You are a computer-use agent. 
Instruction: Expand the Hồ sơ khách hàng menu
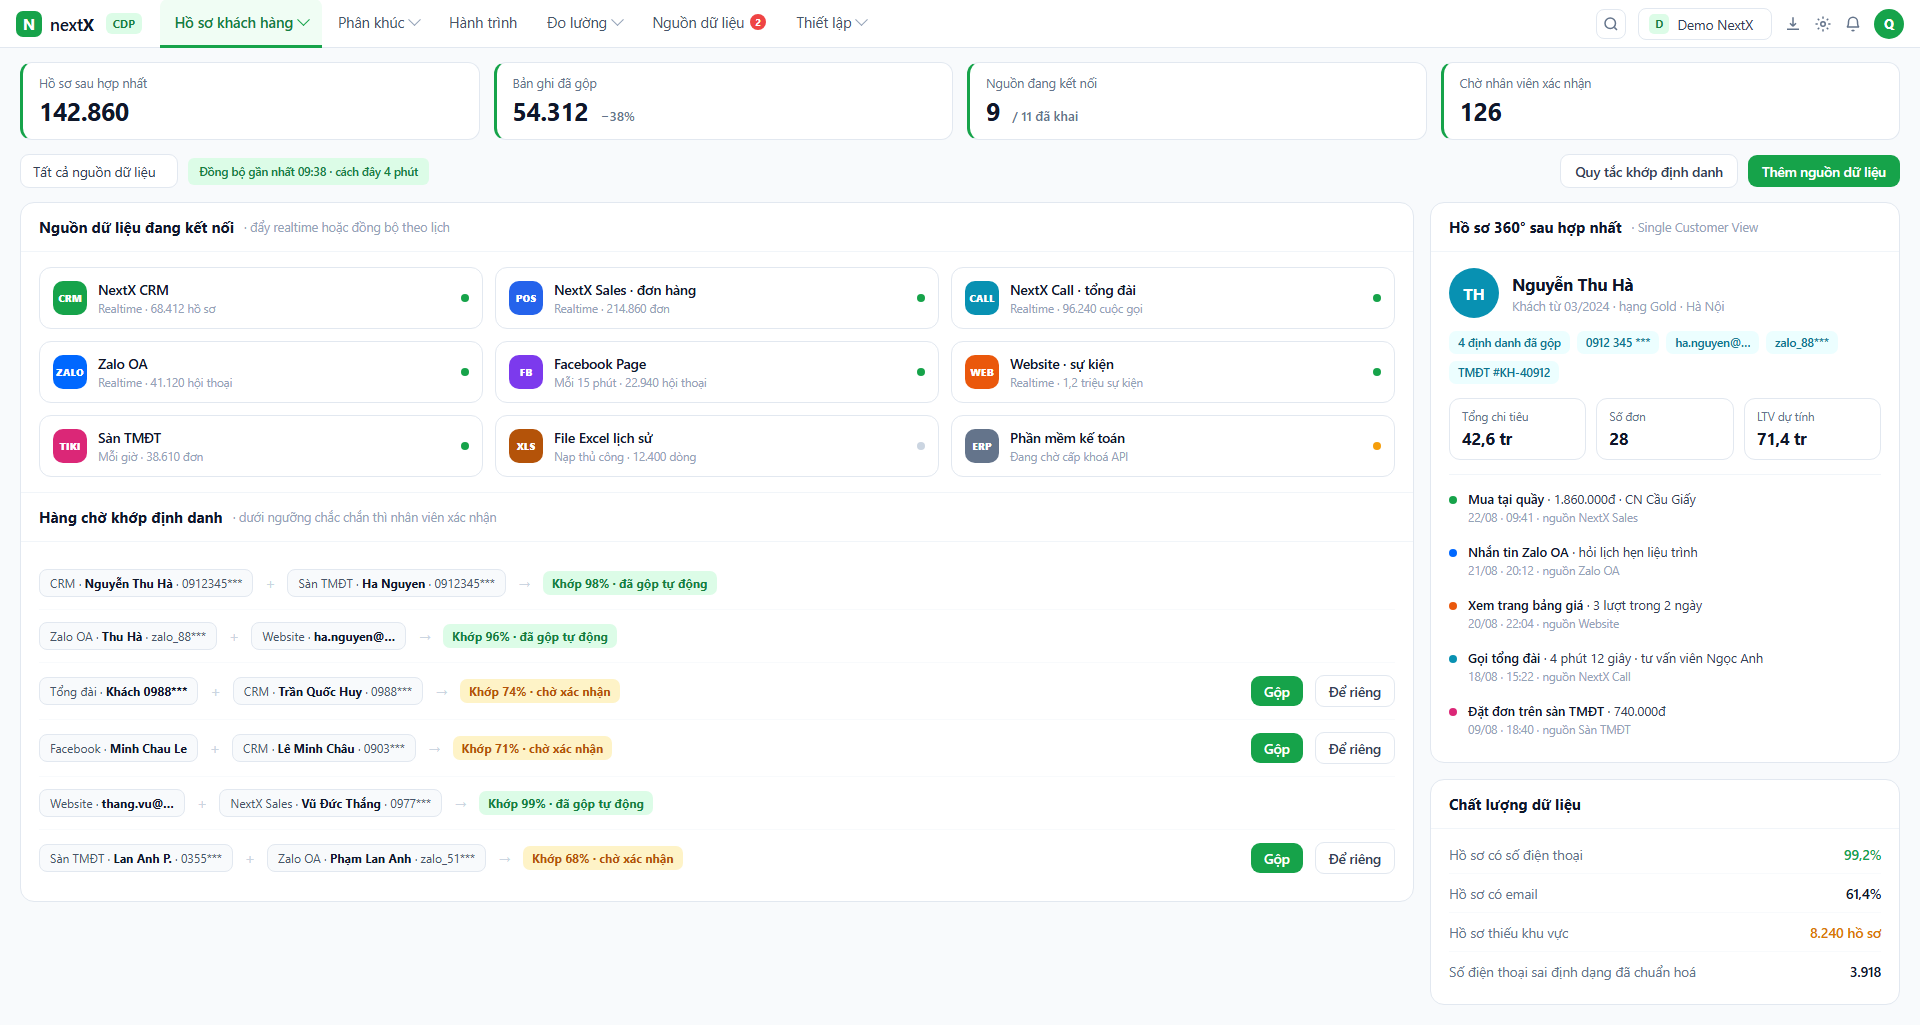pos(241,23)
